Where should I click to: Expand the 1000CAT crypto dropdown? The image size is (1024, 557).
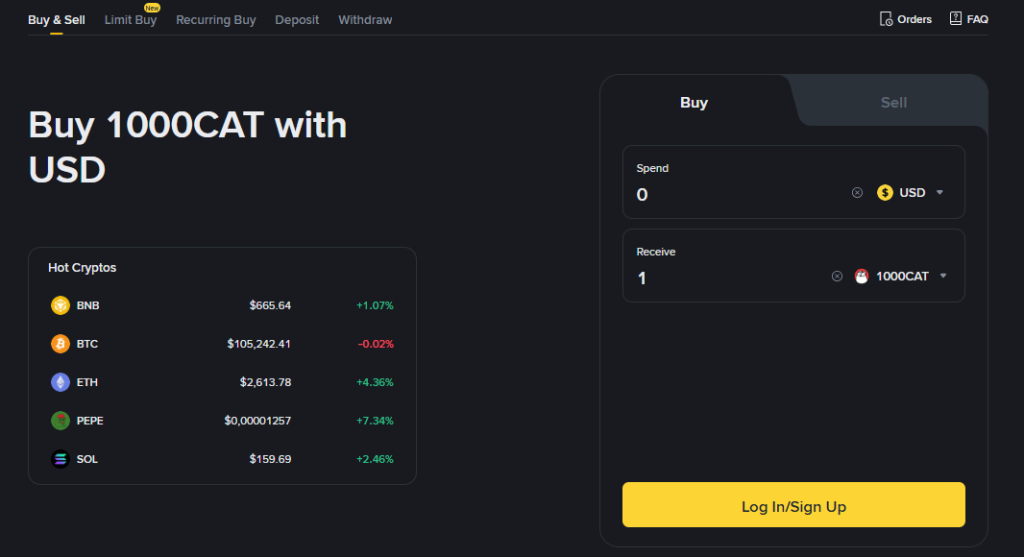[943, 277]
